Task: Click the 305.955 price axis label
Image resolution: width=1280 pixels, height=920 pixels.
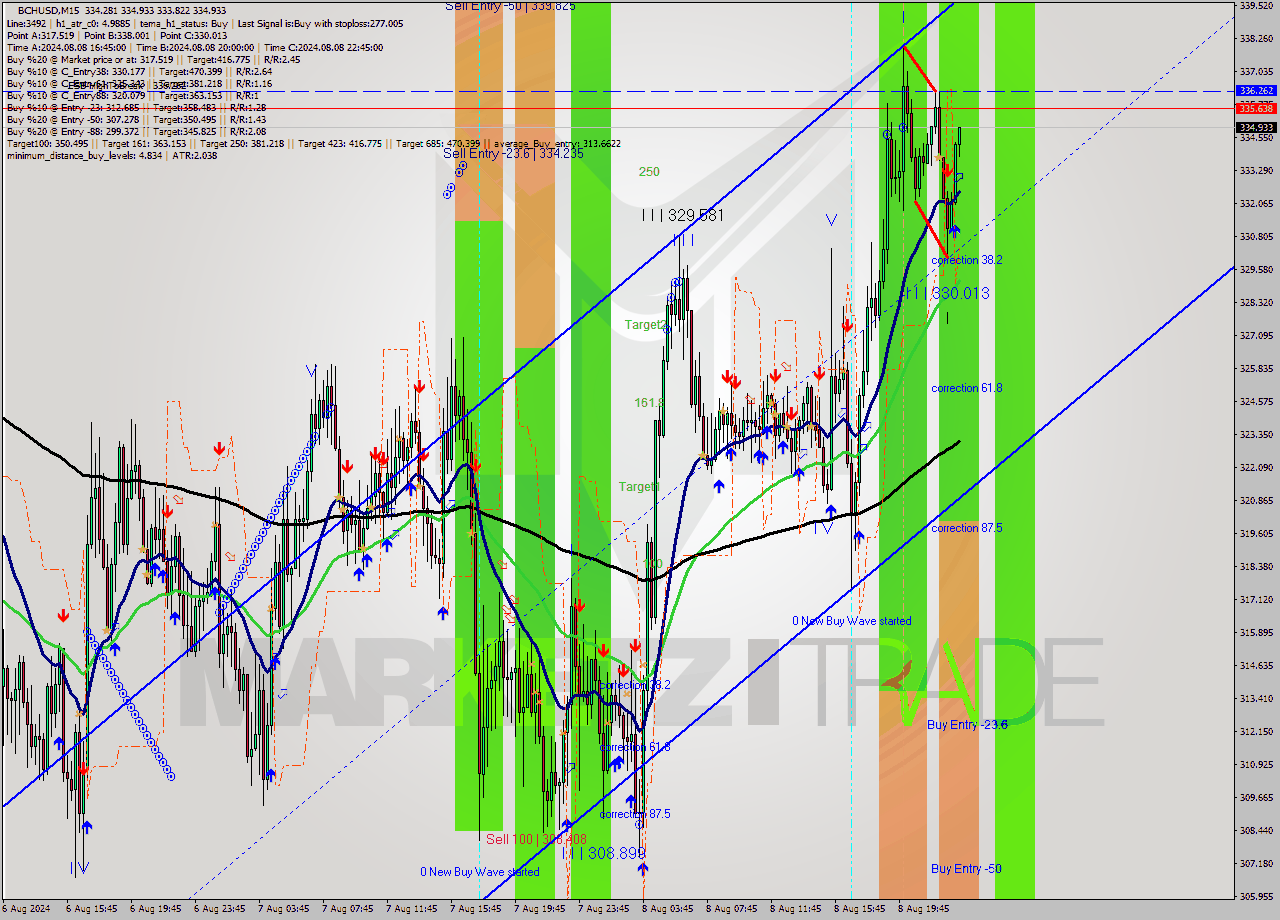Action: 1256,897
